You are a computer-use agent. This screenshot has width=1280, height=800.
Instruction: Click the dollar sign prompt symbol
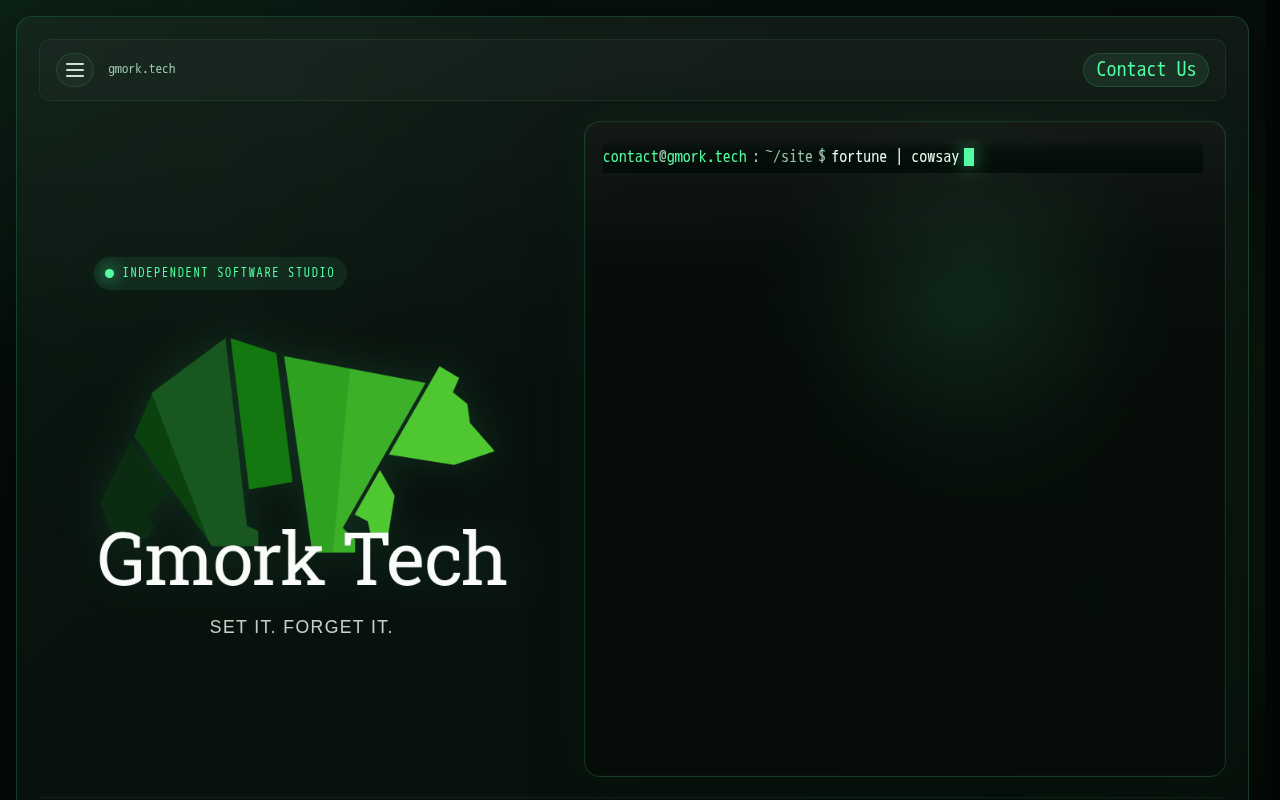click(822, 157)
